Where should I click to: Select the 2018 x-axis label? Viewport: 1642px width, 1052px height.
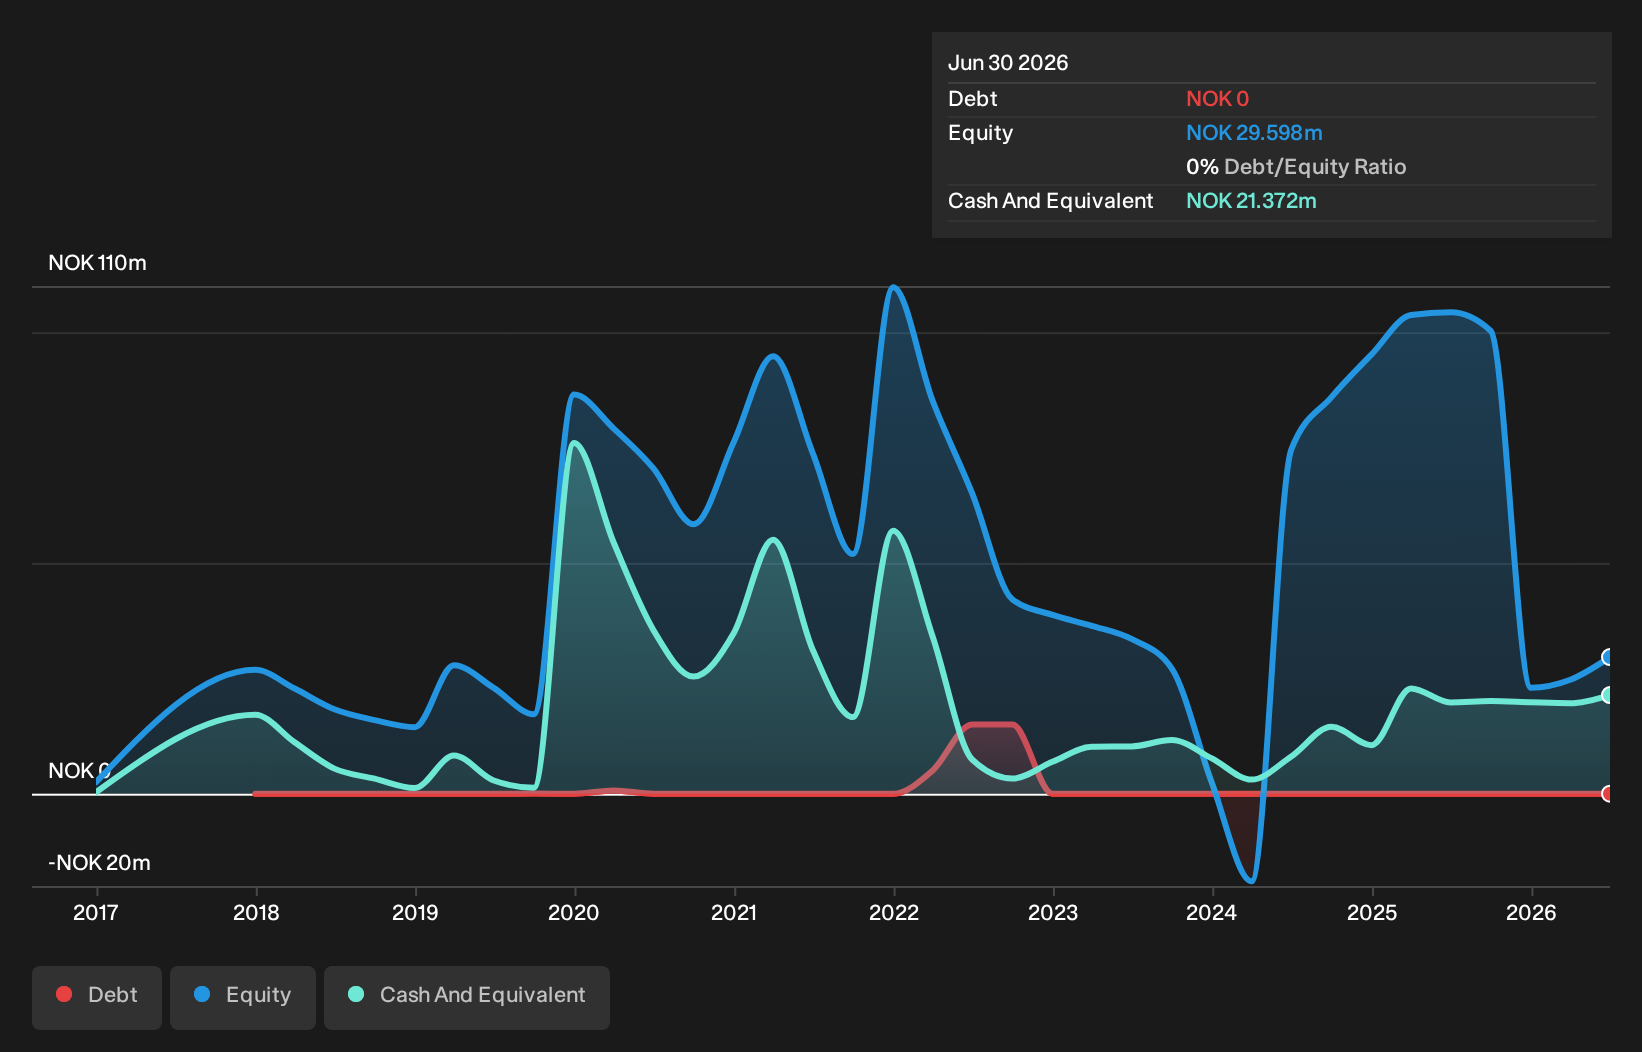point(256,913)
